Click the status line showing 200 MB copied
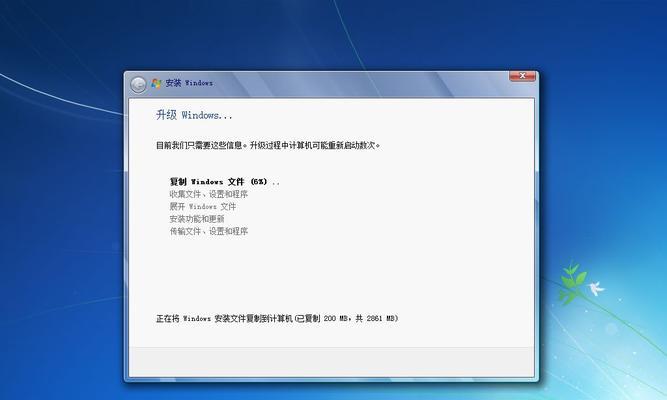Screen dimensions: 667x400 [x=277, y=318]
